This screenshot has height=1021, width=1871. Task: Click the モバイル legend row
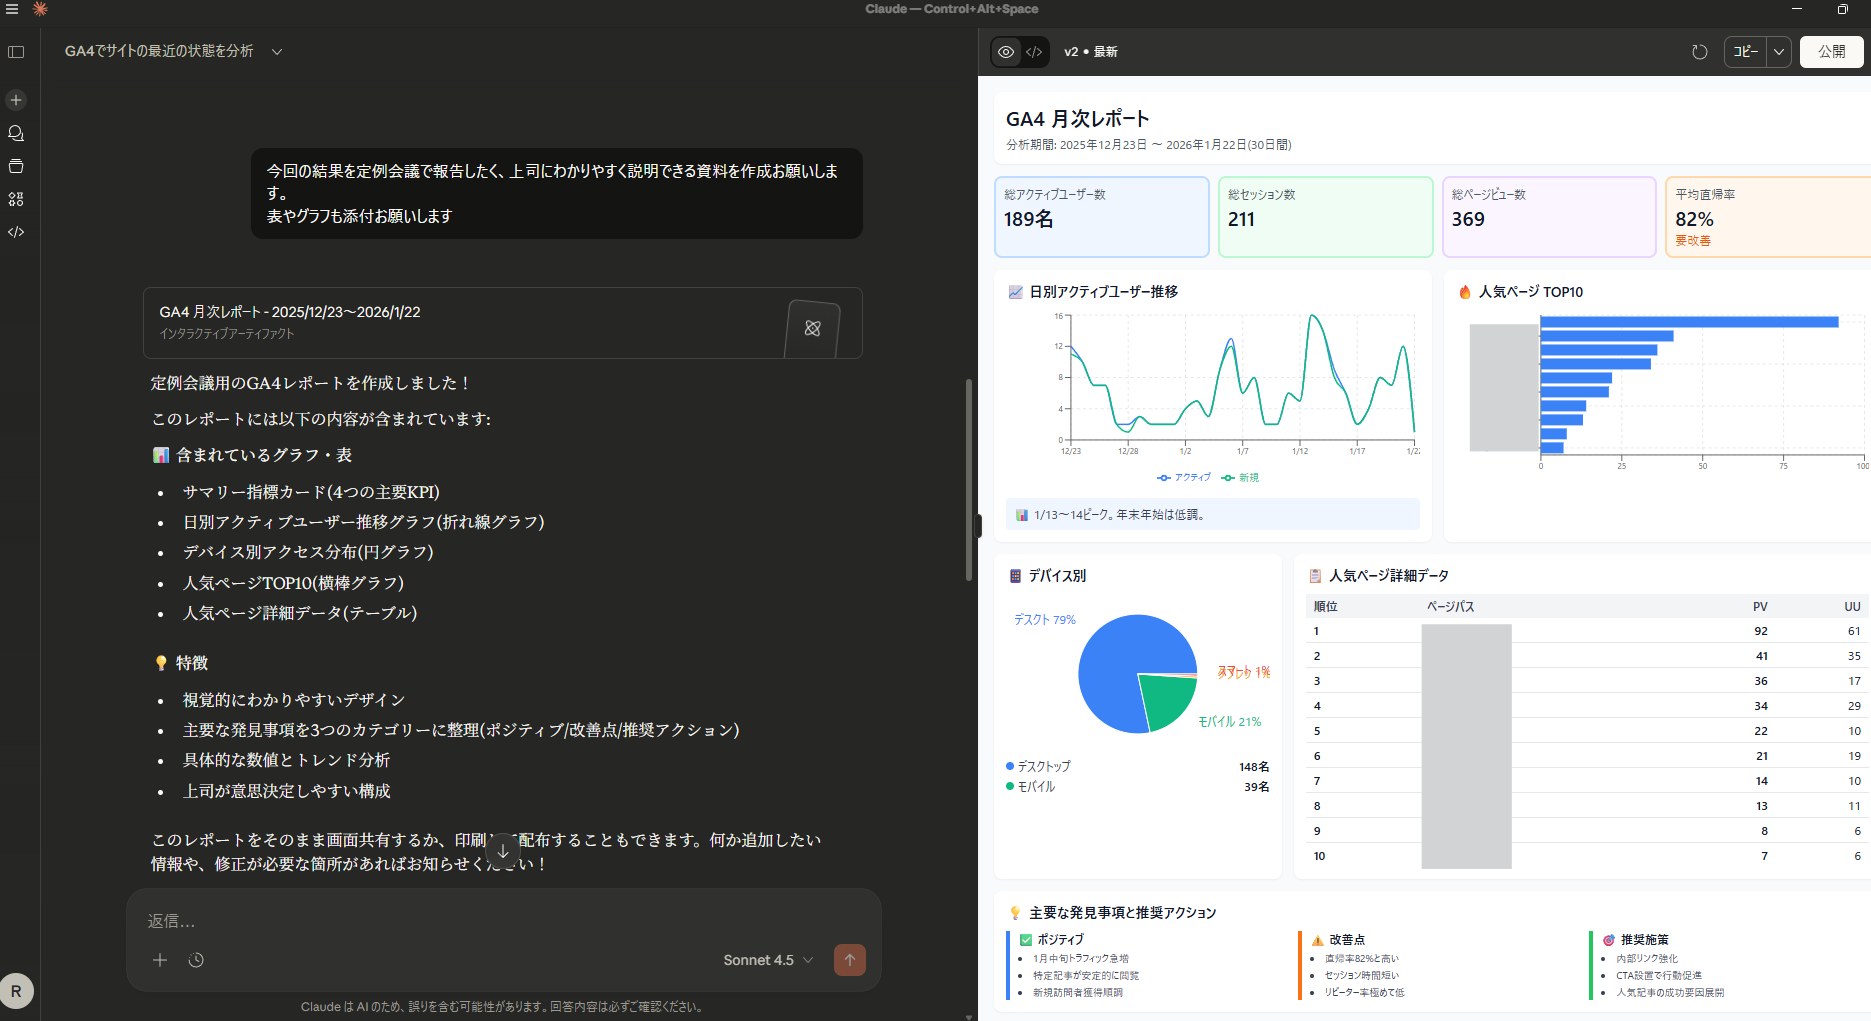click(1137, 787)
